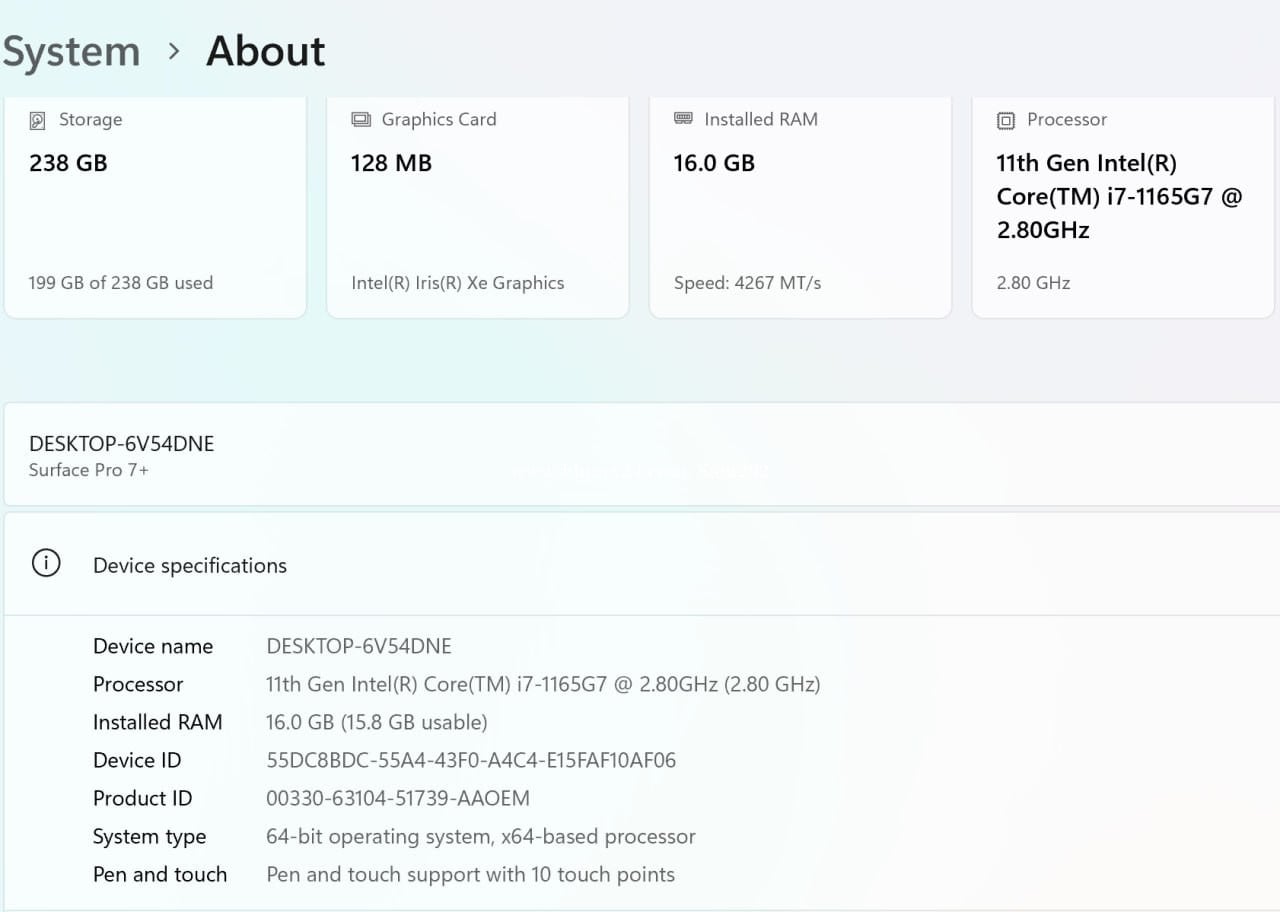Select the Product ID value 00330-63104-51739-AAOEM

[397, 798]
